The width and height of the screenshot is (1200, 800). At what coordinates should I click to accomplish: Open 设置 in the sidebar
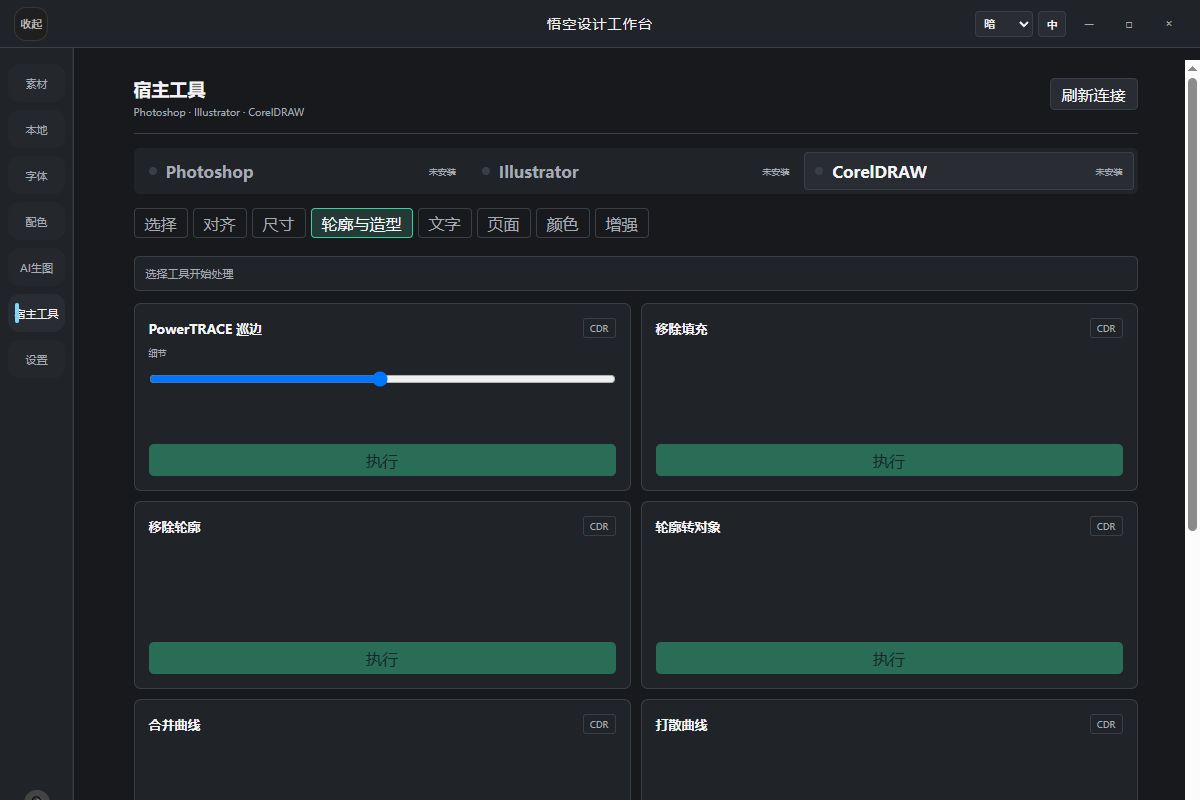coord(37,360)
